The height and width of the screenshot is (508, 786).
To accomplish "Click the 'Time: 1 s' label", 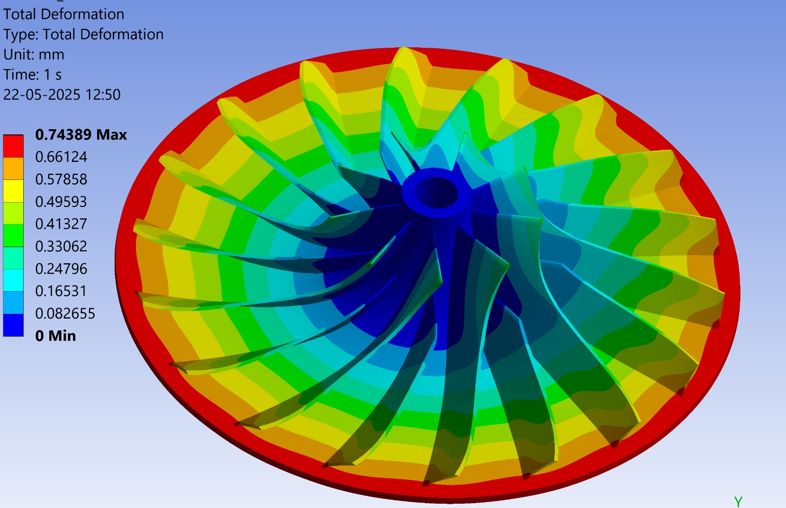I will pos(33,74).
